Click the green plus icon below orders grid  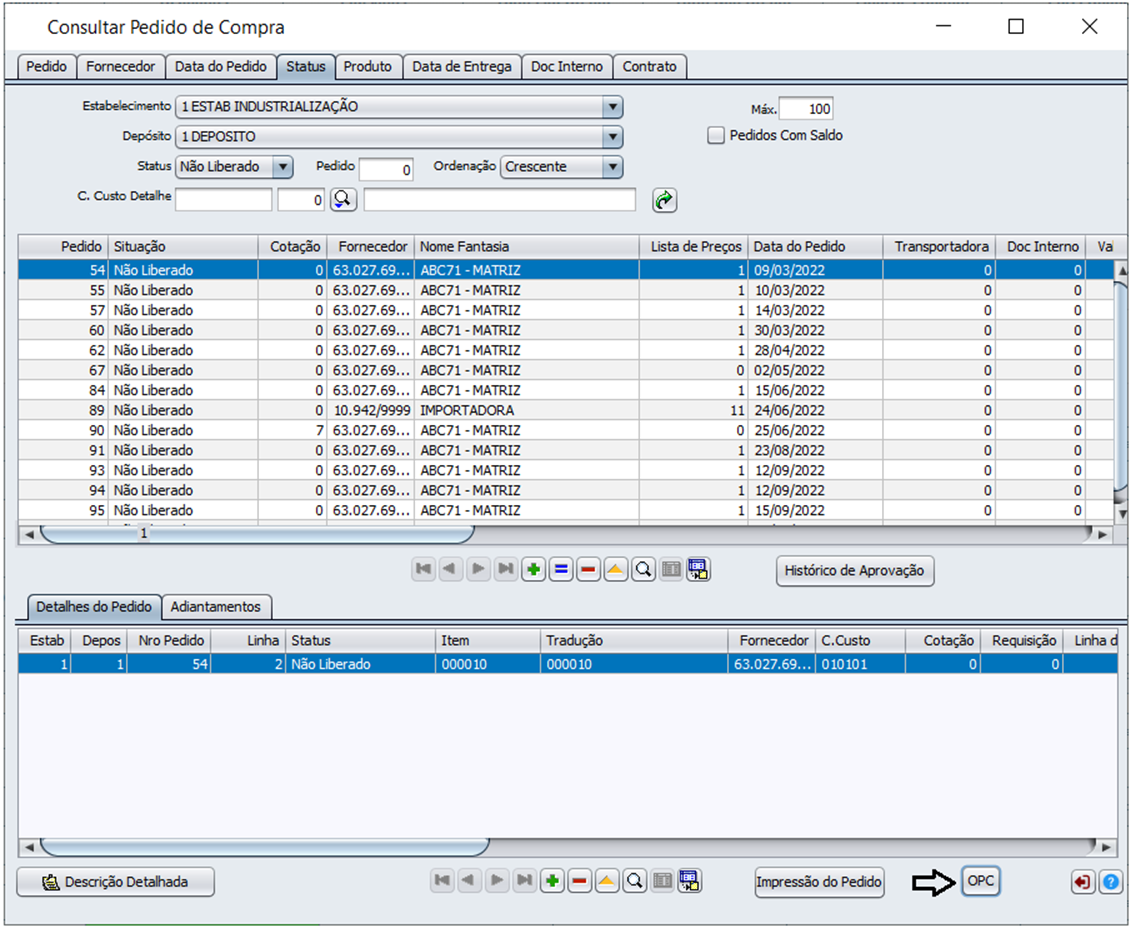pyautogui.click(x=534, y=570)
